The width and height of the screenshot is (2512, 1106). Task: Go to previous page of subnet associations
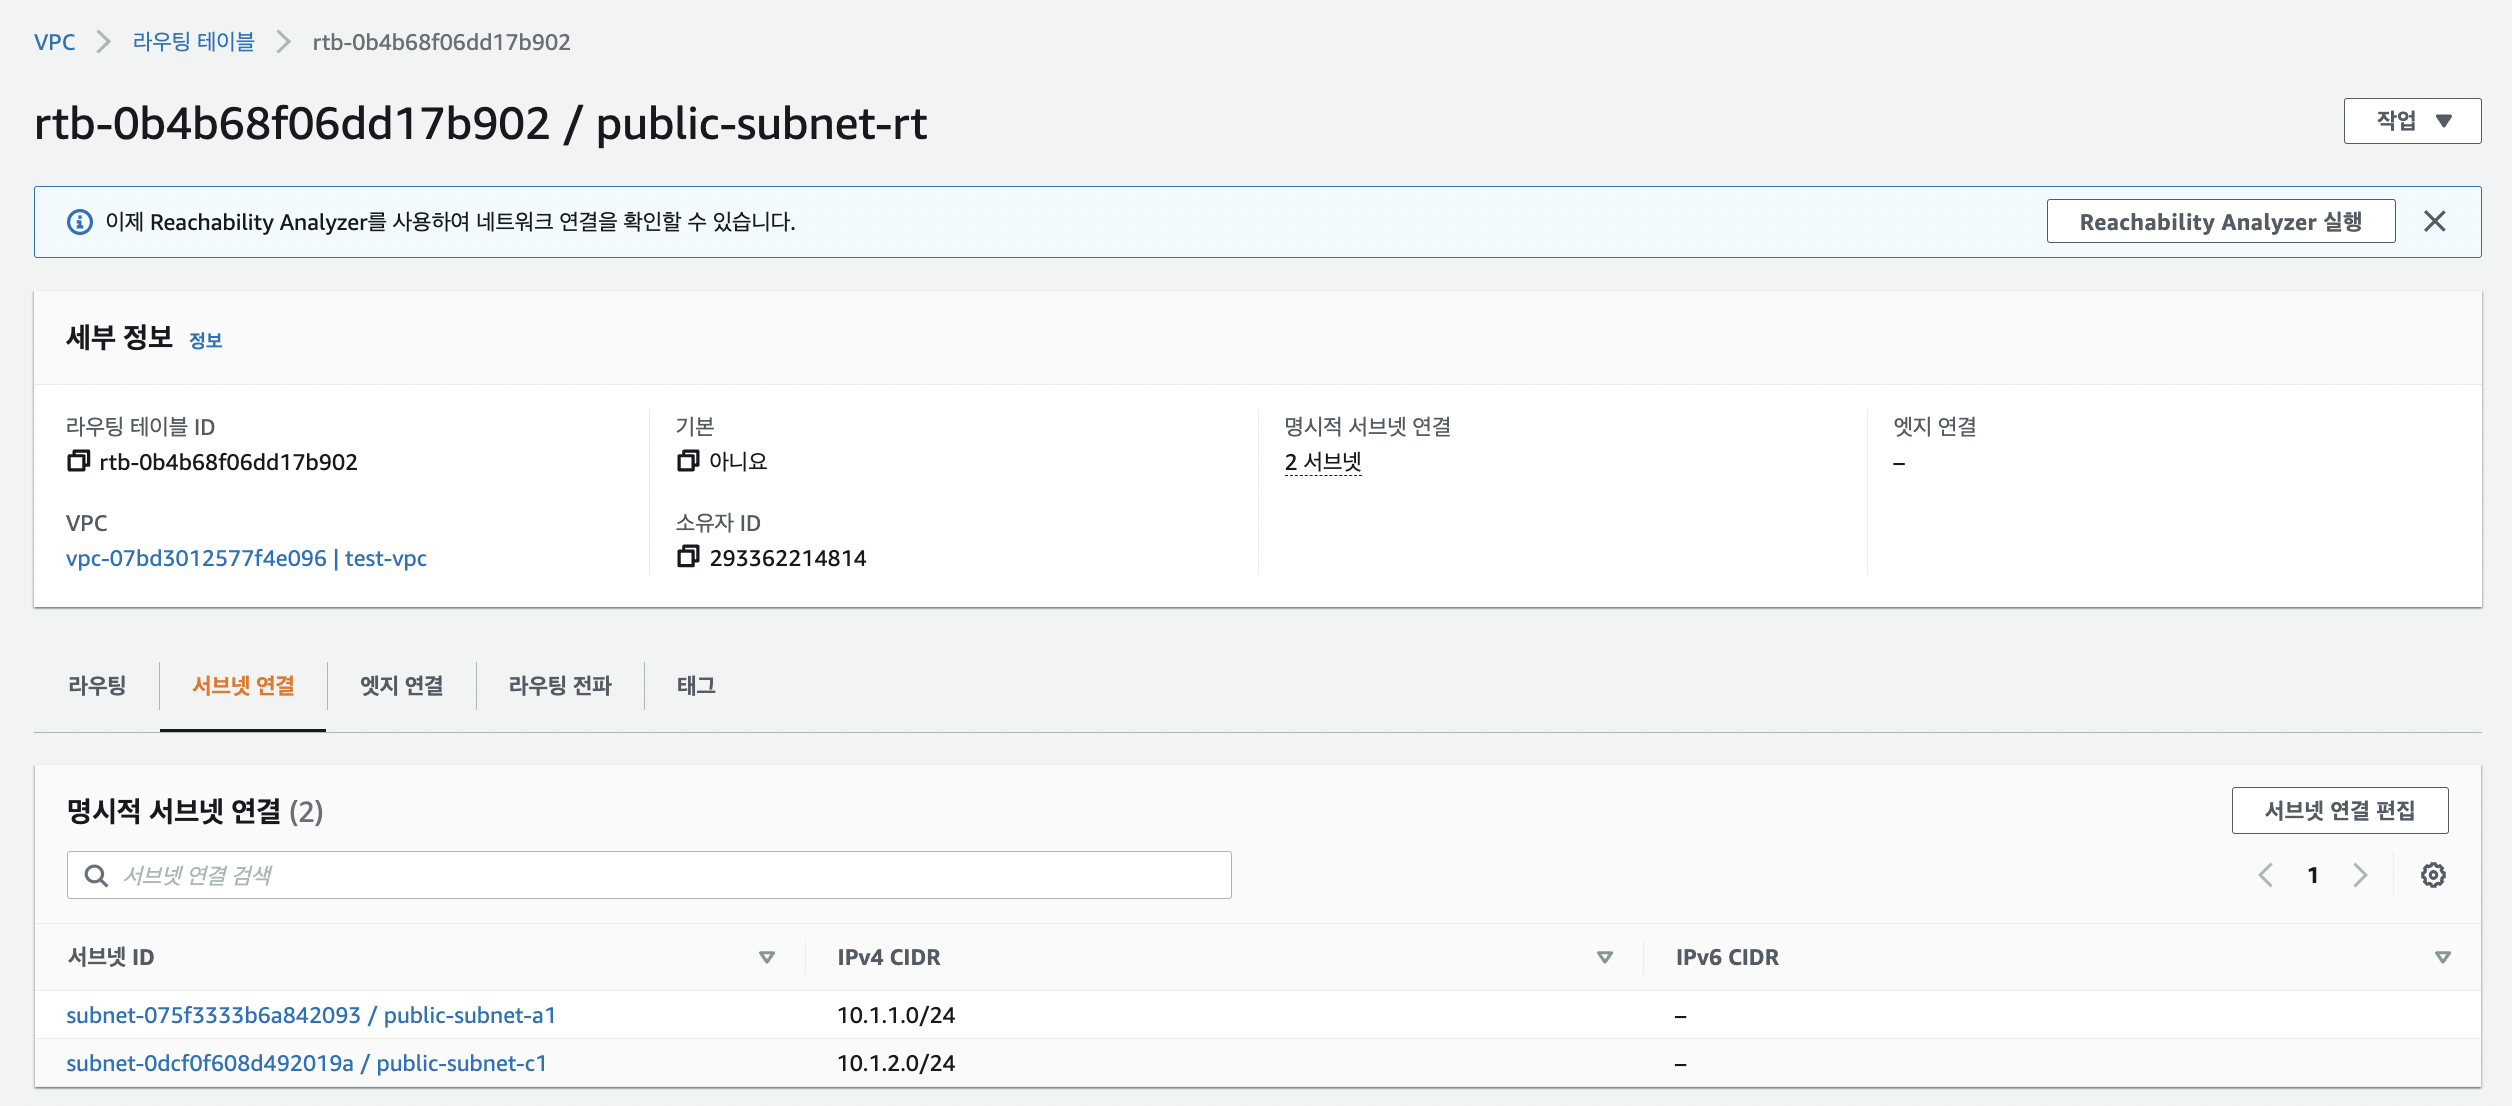[x=2266, y=876]
